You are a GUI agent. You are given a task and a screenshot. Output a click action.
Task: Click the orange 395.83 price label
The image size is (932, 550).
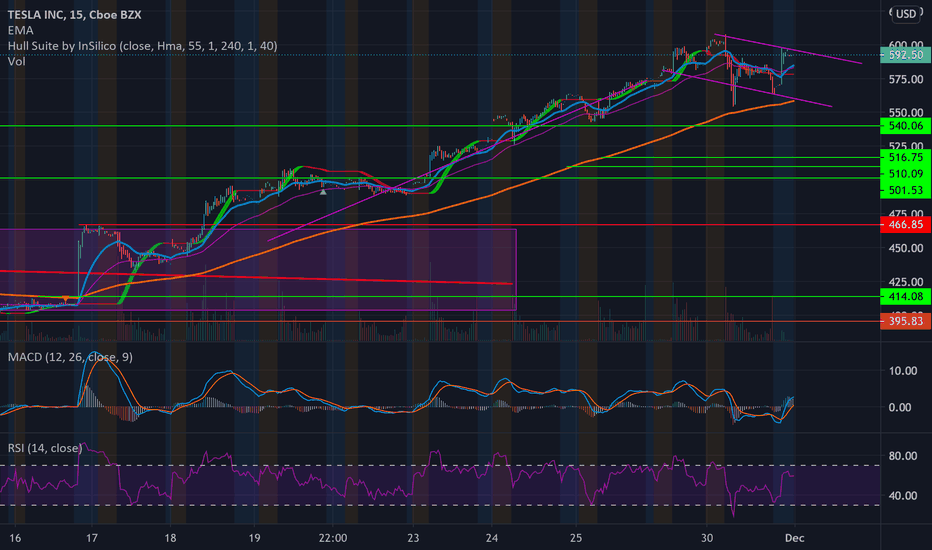[905, 321]
